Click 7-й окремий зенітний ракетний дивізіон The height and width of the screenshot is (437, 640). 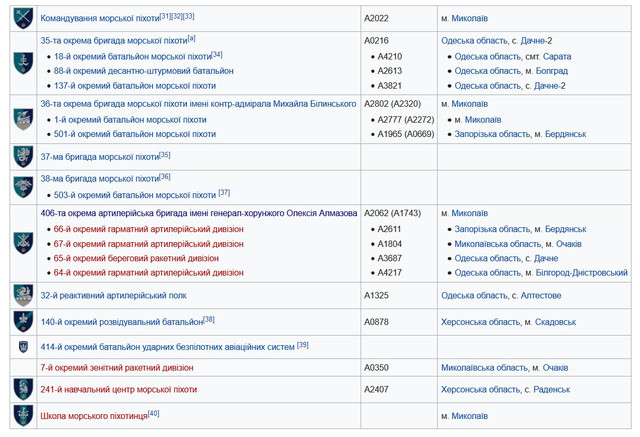point(117,368)
